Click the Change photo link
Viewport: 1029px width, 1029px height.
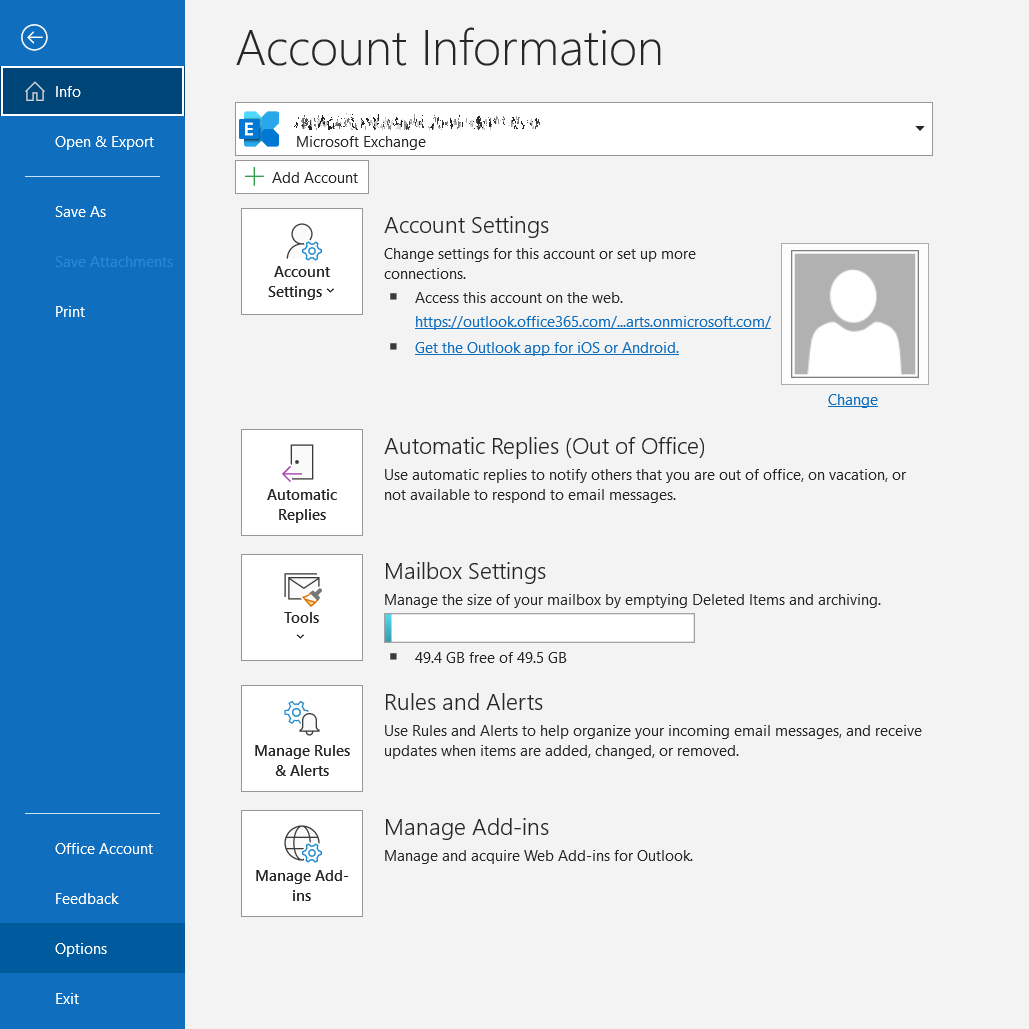[x=852, y=400]
